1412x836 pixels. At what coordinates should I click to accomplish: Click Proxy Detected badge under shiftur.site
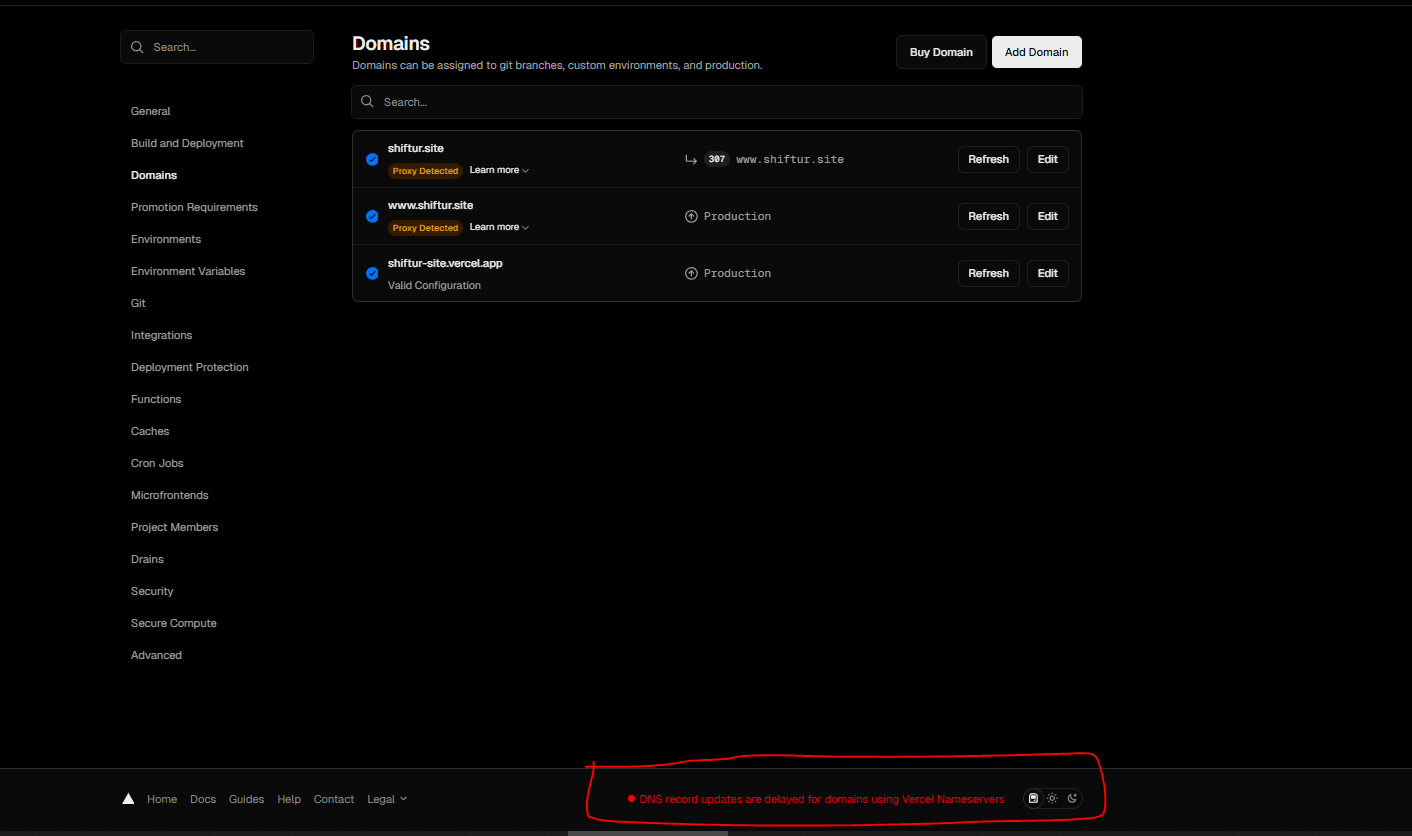pyautogui.click(x=425, y=171)
